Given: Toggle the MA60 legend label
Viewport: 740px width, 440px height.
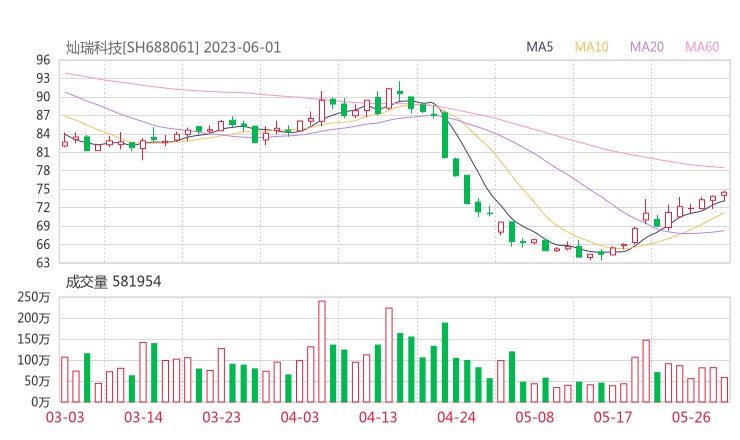Looking at the screenshot, I should tap(702, 47).
